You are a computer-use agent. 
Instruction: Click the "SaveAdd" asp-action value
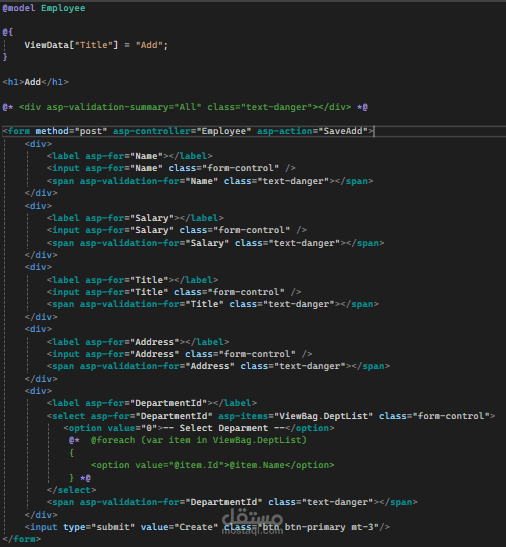[343, 131]
